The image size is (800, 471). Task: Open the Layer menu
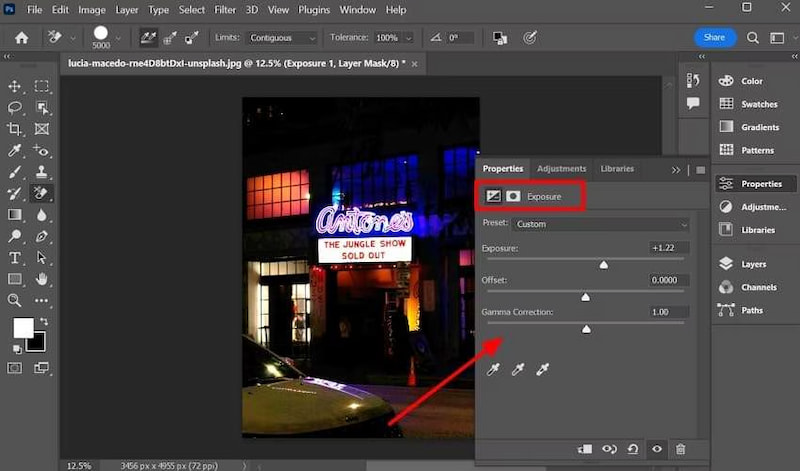pos(127,10)
